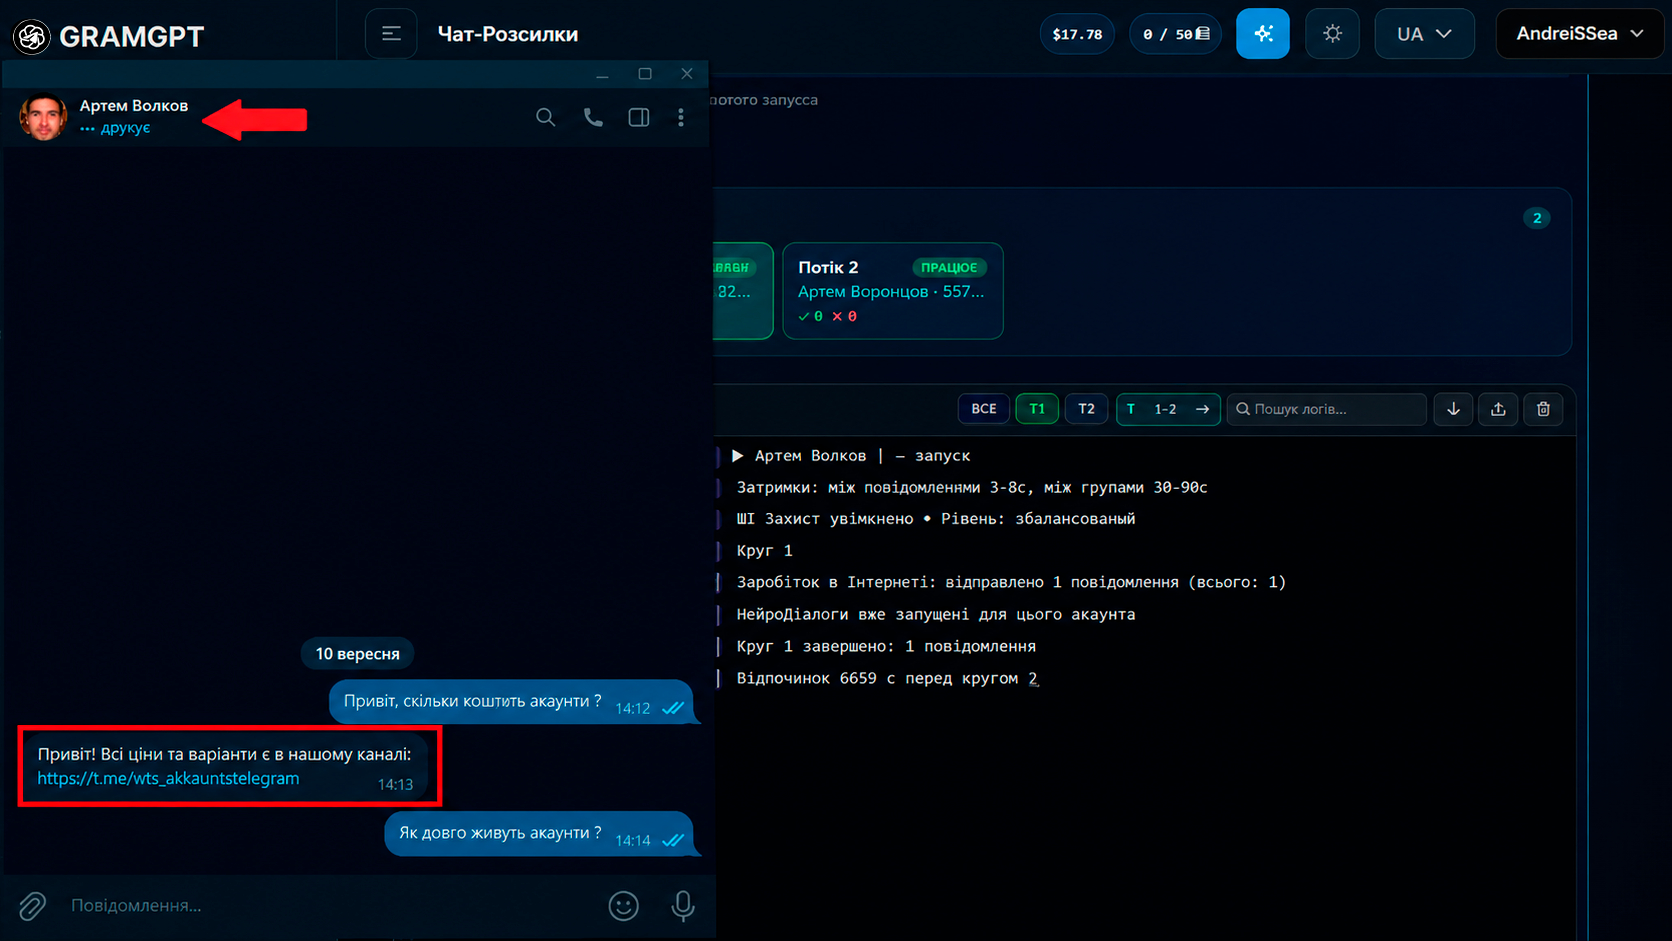Filter logs by T2
This screenshot has width=1672, height=941.
coord(1086,409)
